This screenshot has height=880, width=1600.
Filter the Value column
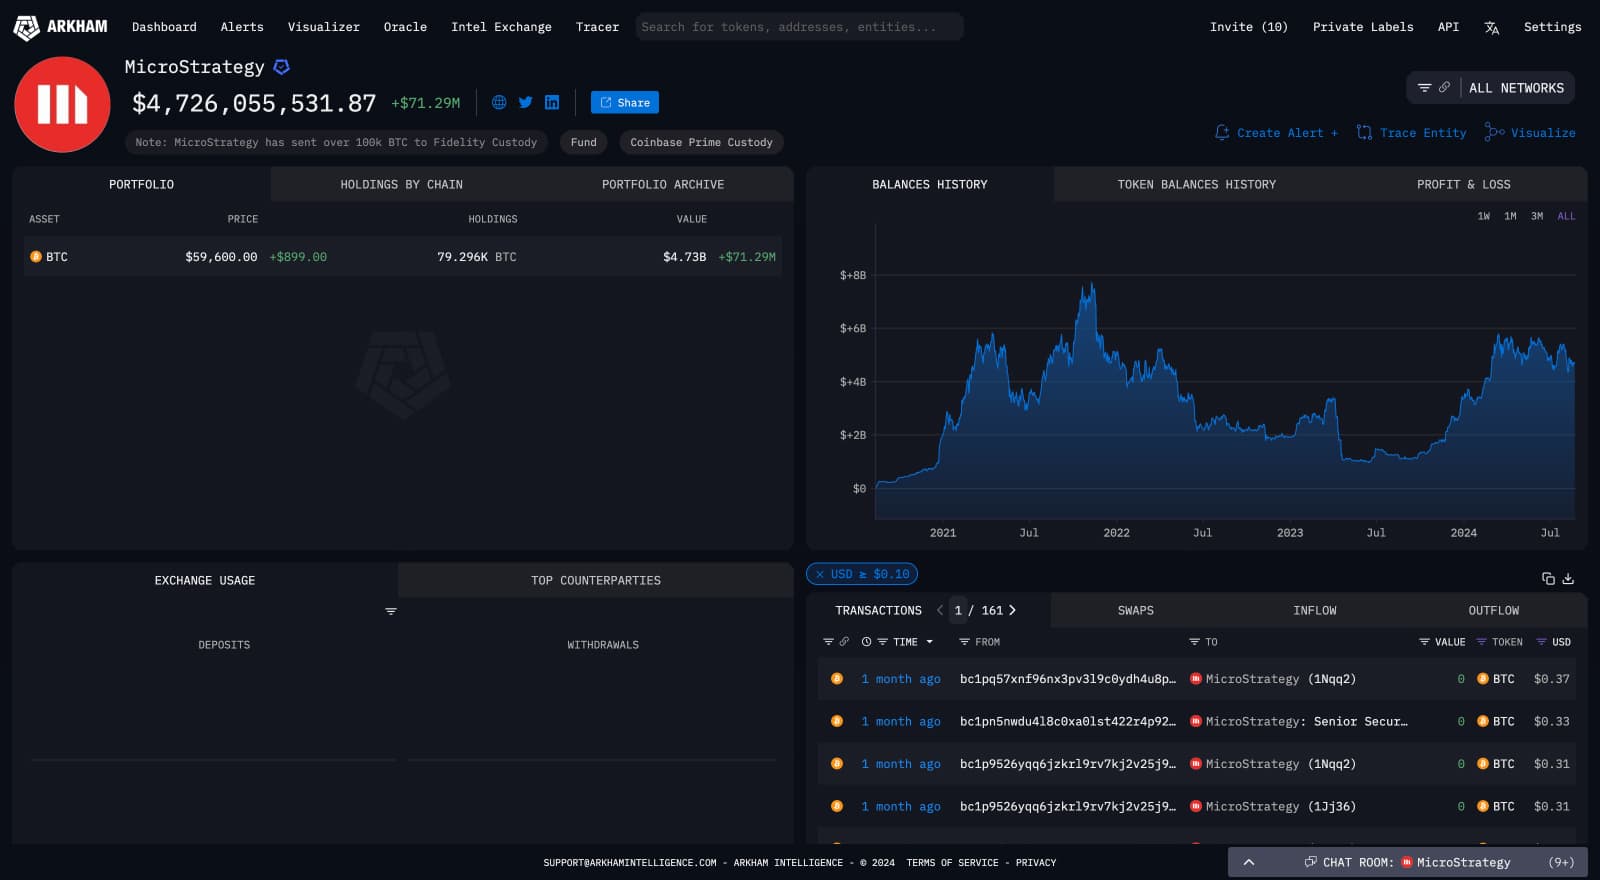point(1424,642)
